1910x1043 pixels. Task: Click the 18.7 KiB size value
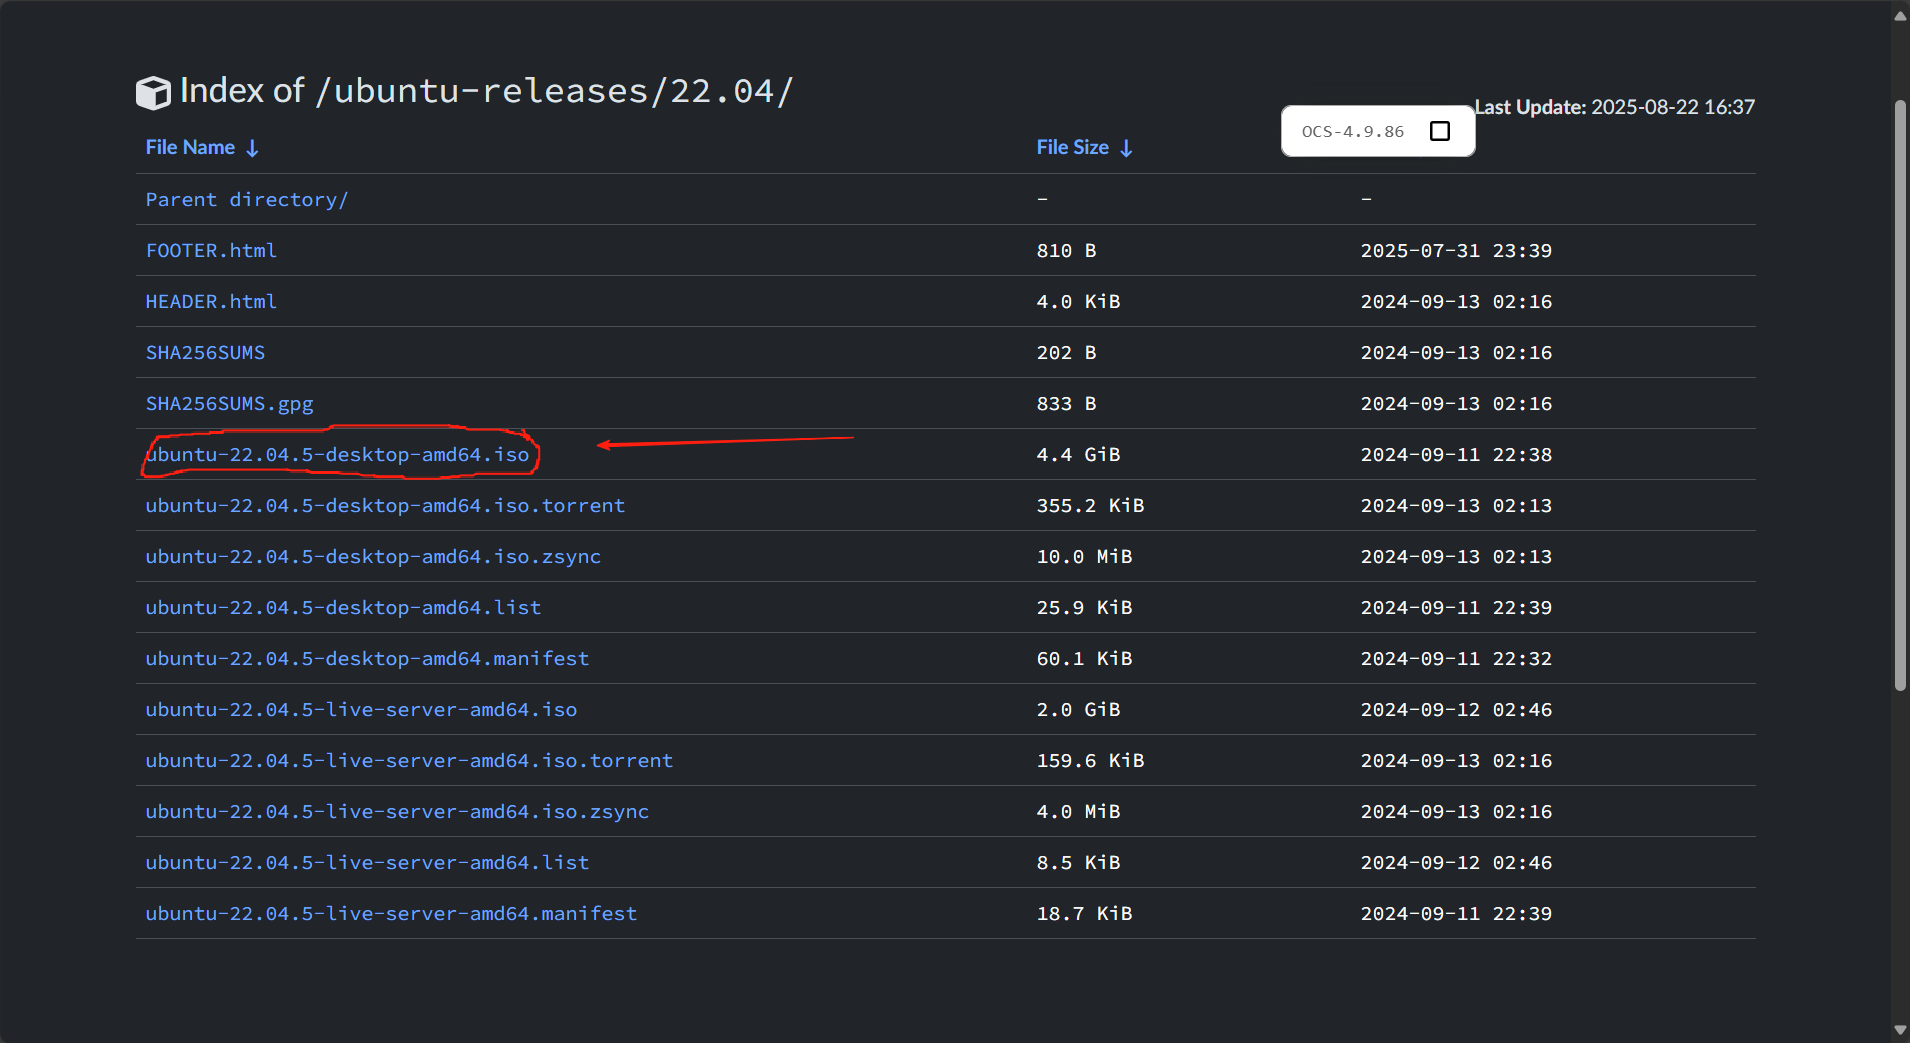[1084, 913]
